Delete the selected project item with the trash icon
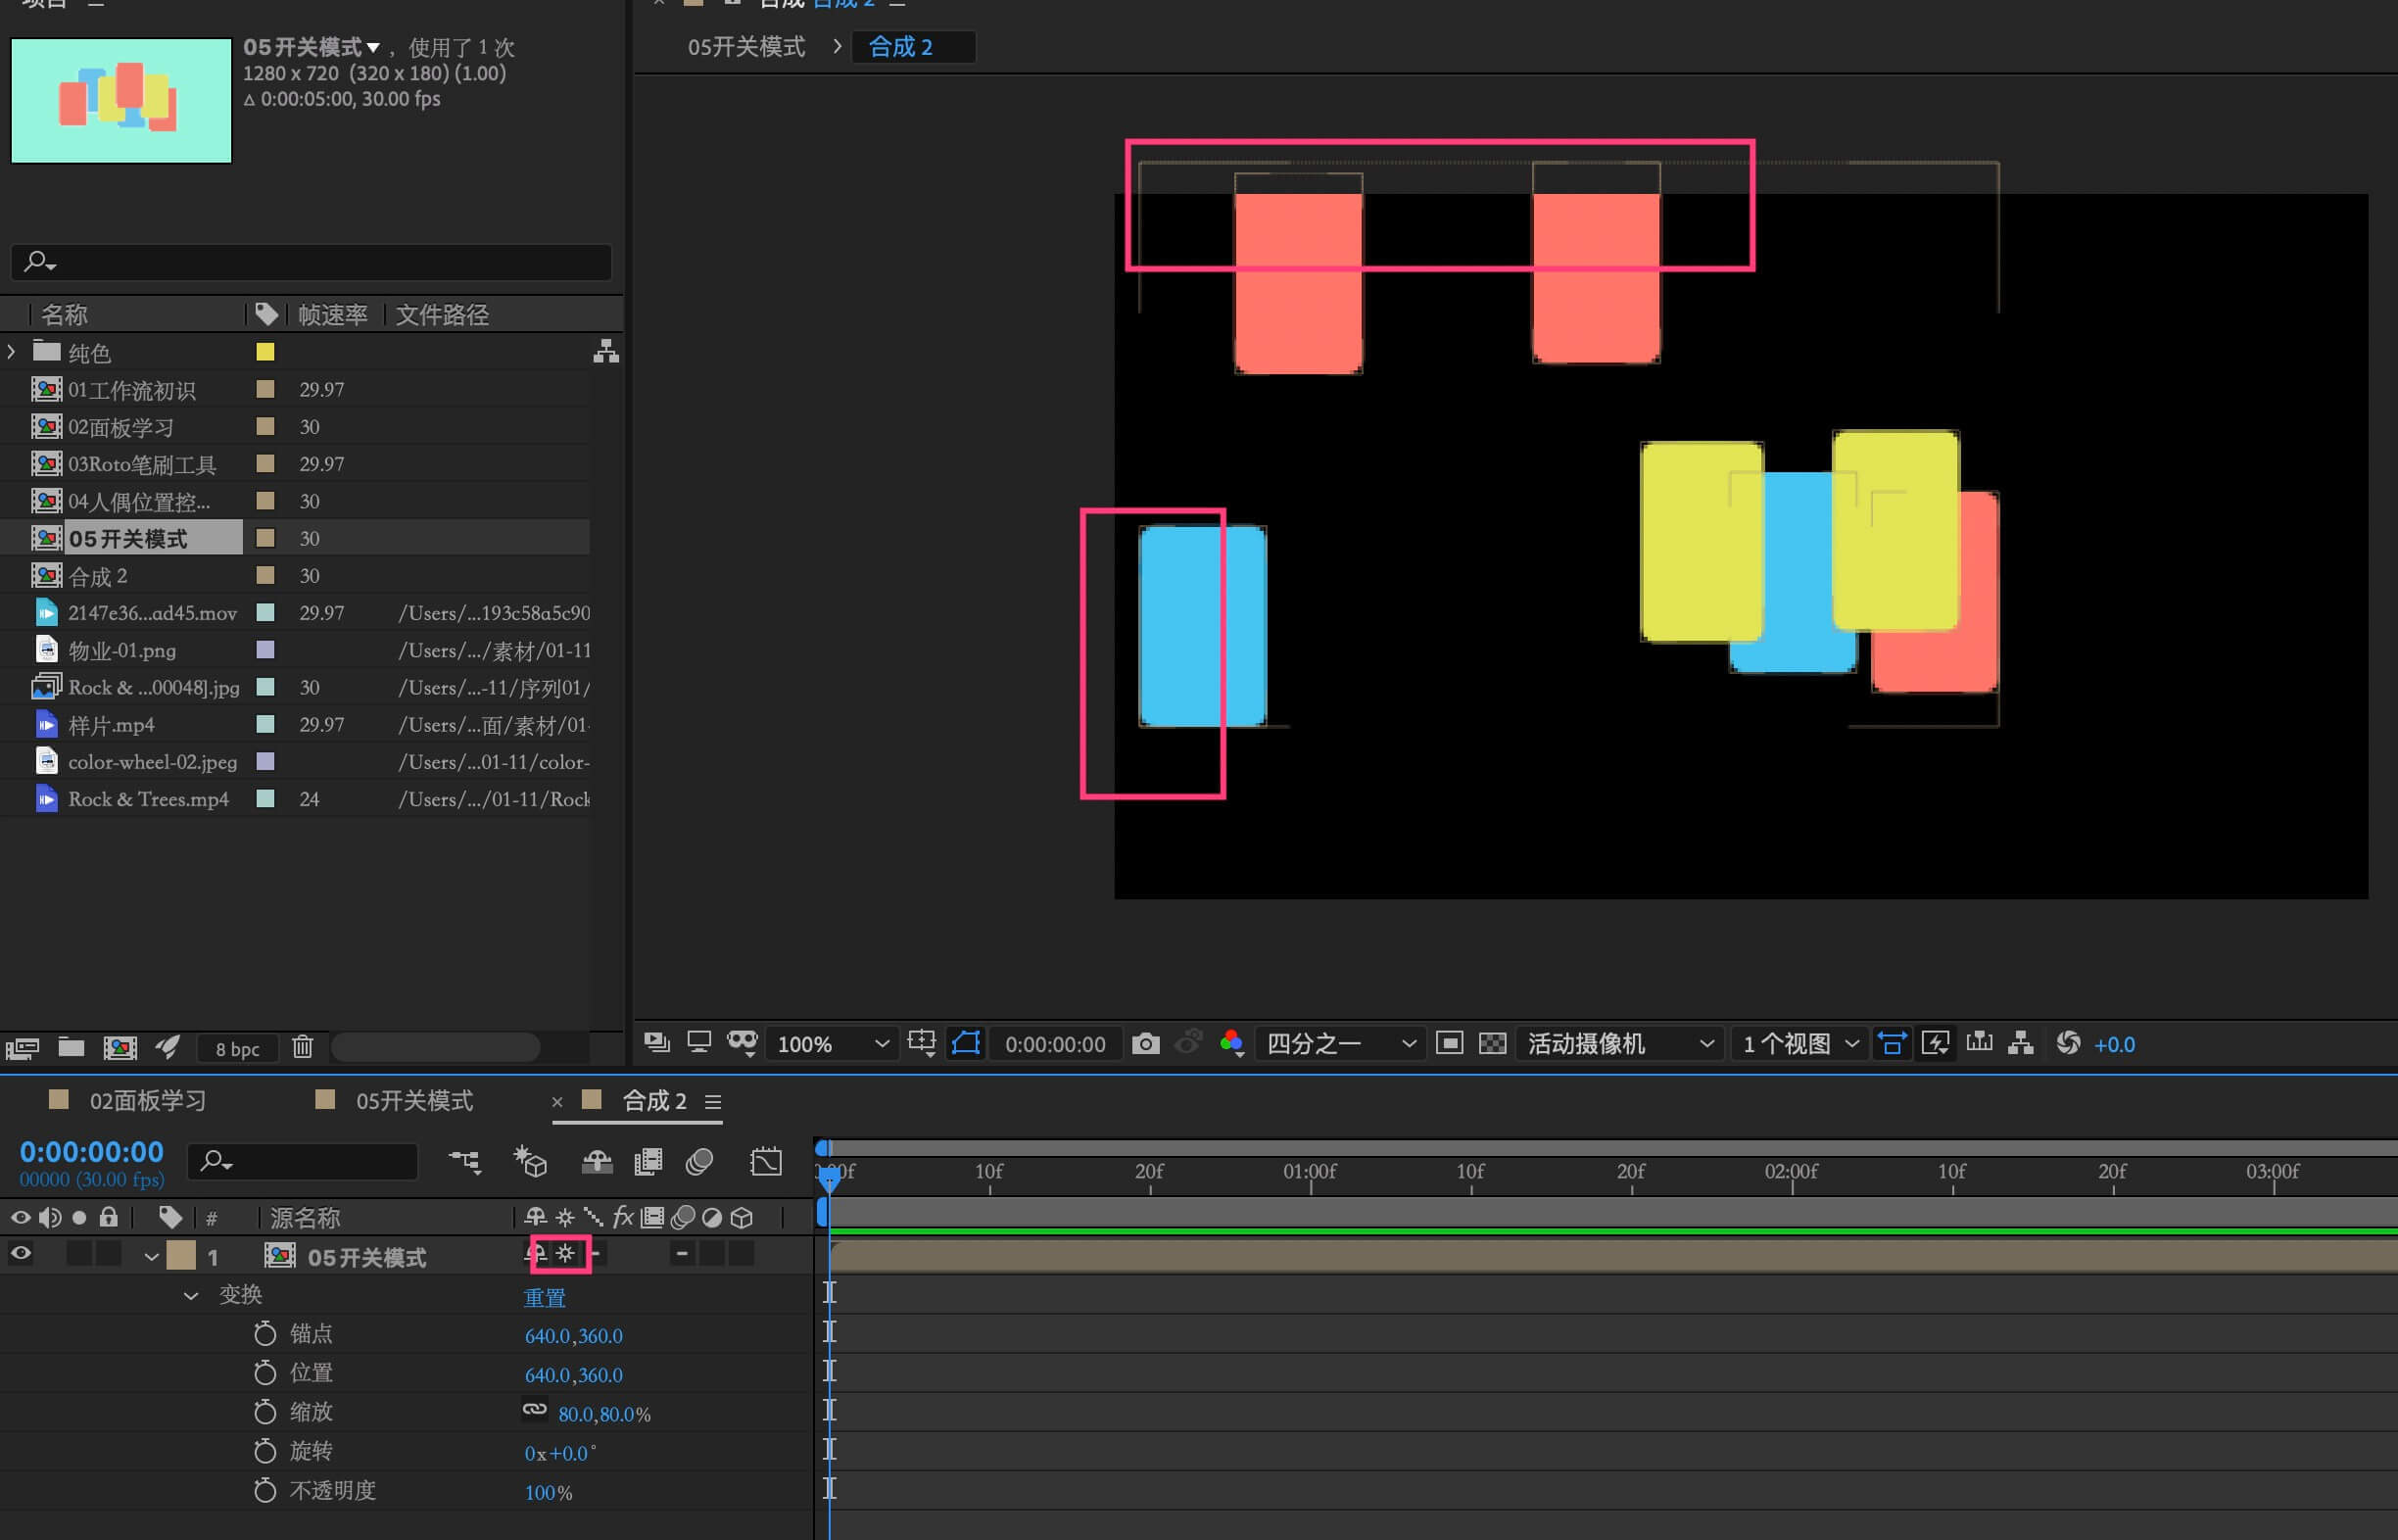 coord(302,1047)
